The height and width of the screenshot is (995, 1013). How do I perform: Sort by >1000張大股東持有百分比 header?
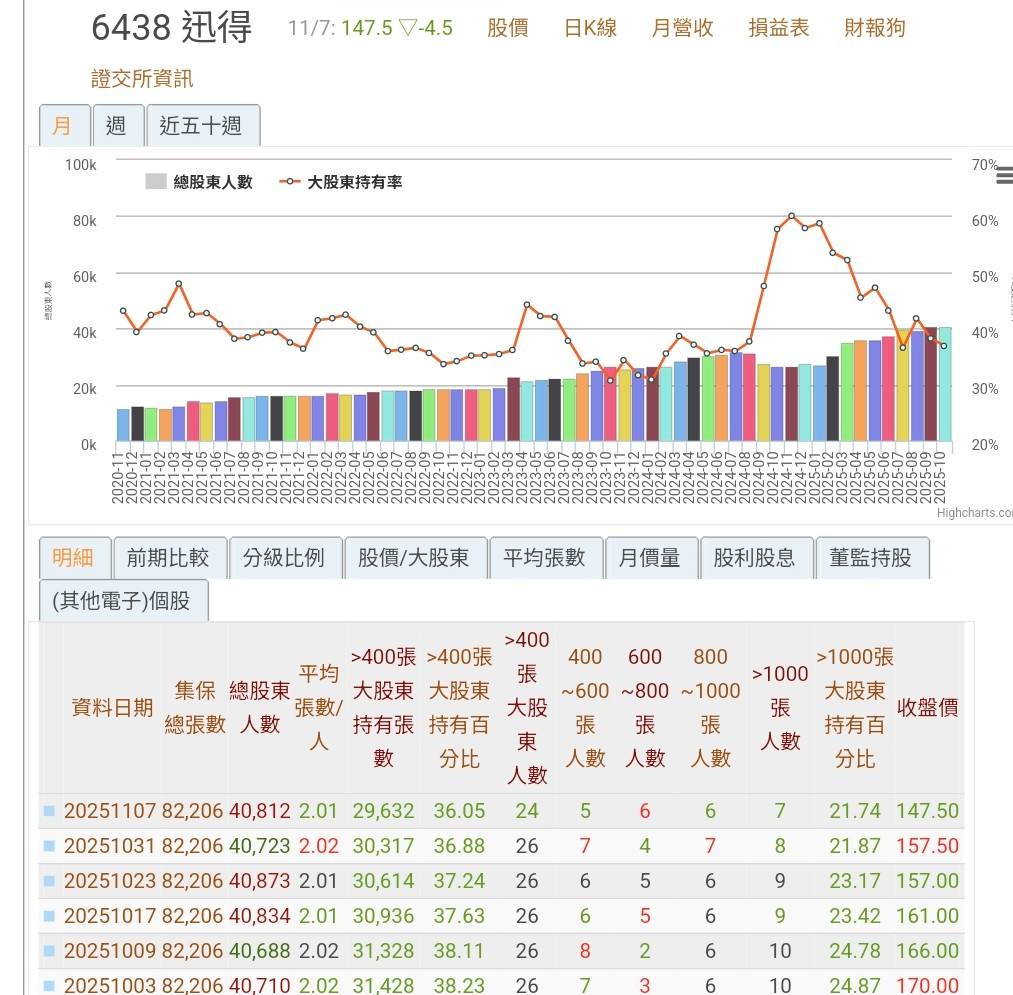coord(855,707)
